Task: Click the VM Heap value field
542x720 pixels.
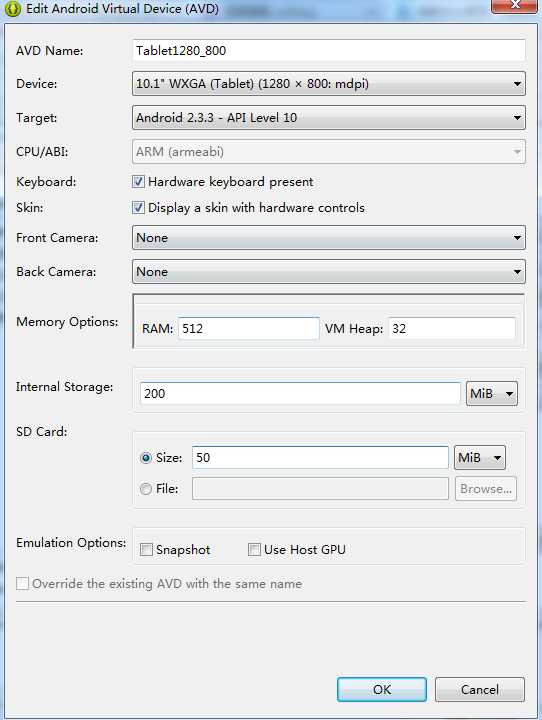Action: point(452,328)
